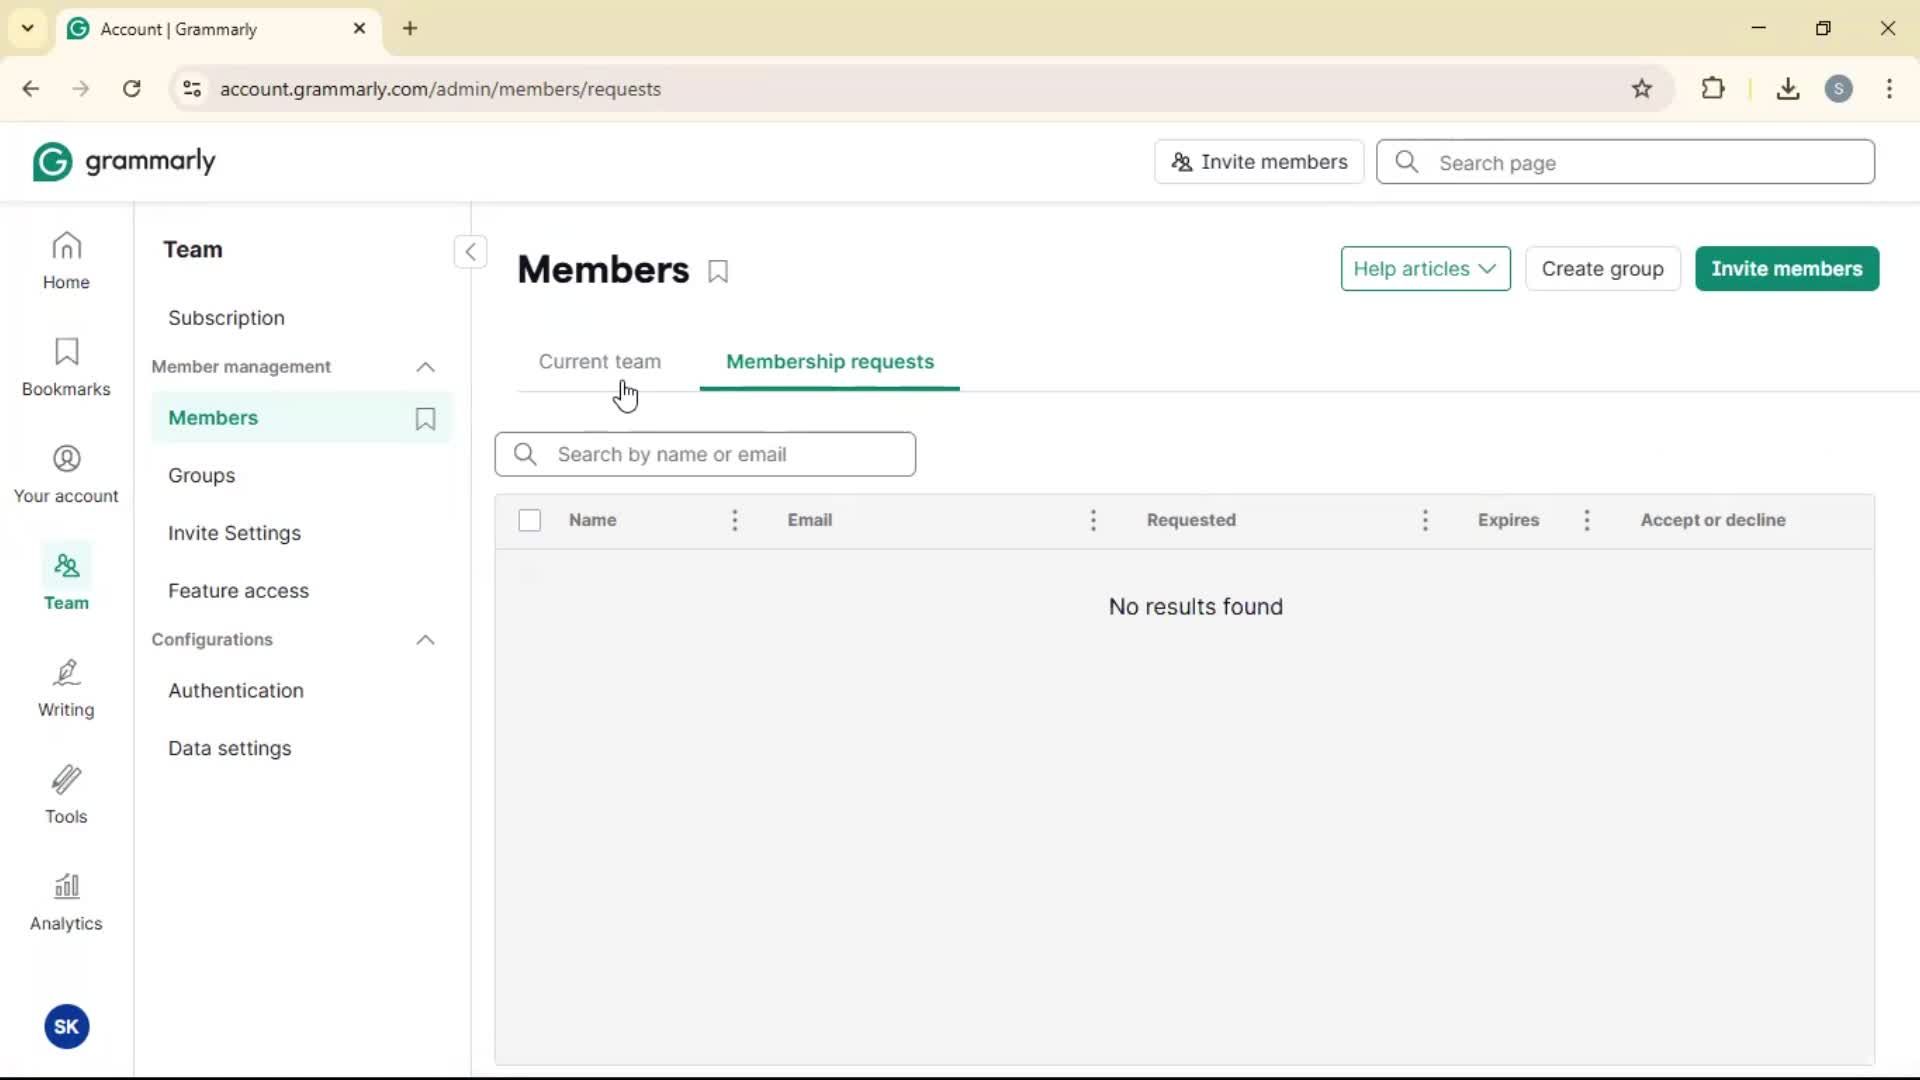Bookmark the Members page via the heading icon

pyautogui.click(x=718, y=272)
